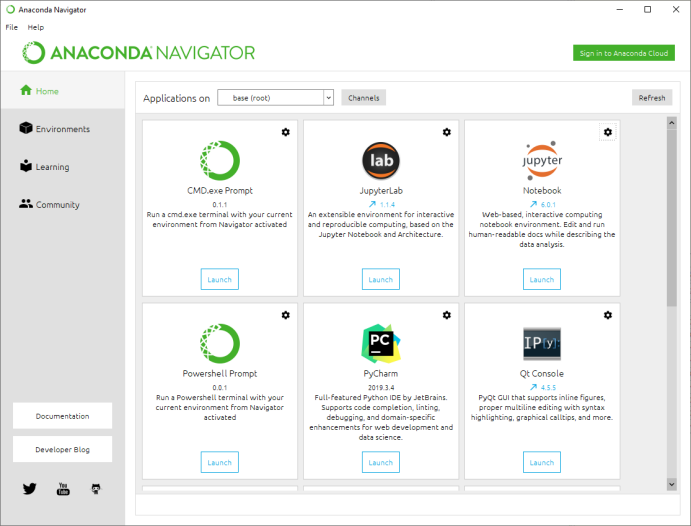Image resolution: width=691 pixels, height=526 pixels.
Task: Go to the Learning tab
Action: (x=52, y=167)
